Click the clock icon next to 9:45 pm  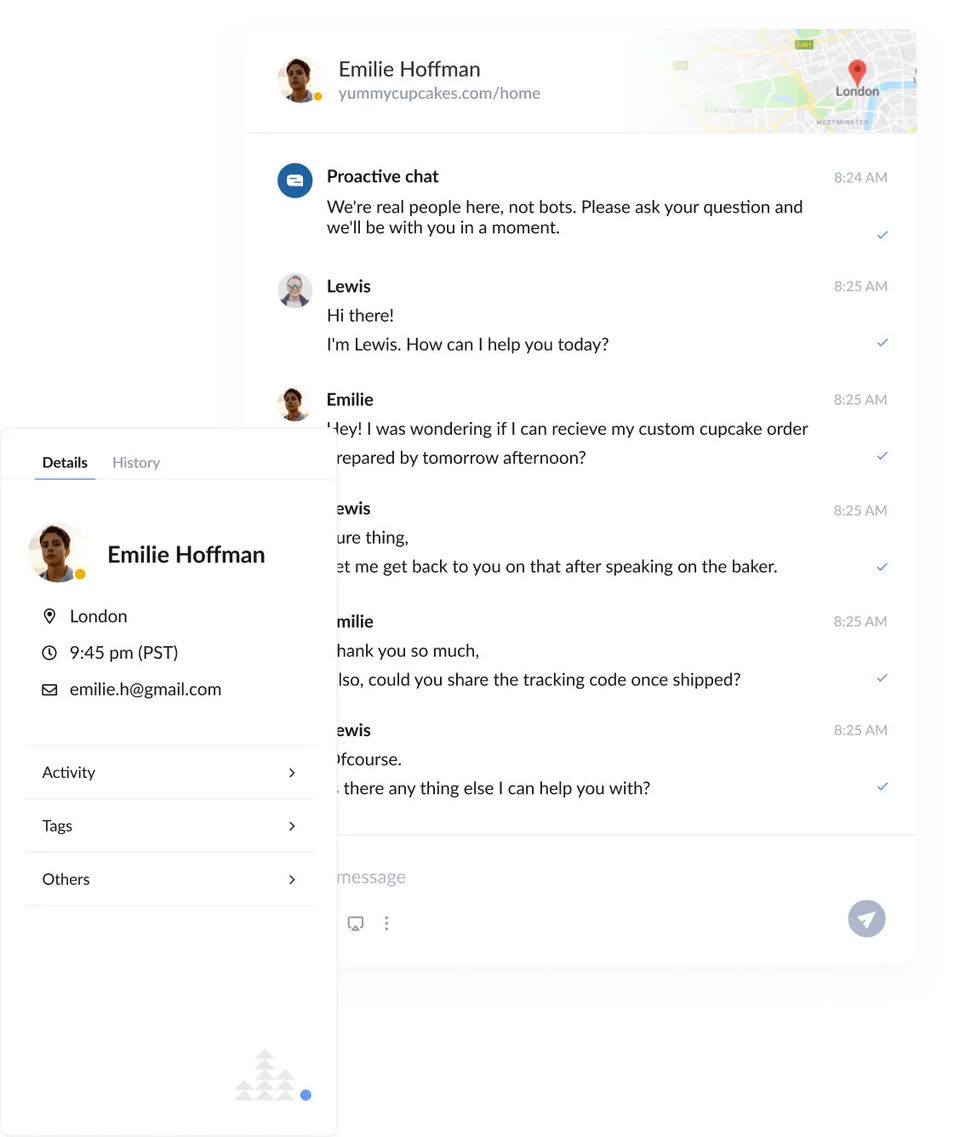49,653
